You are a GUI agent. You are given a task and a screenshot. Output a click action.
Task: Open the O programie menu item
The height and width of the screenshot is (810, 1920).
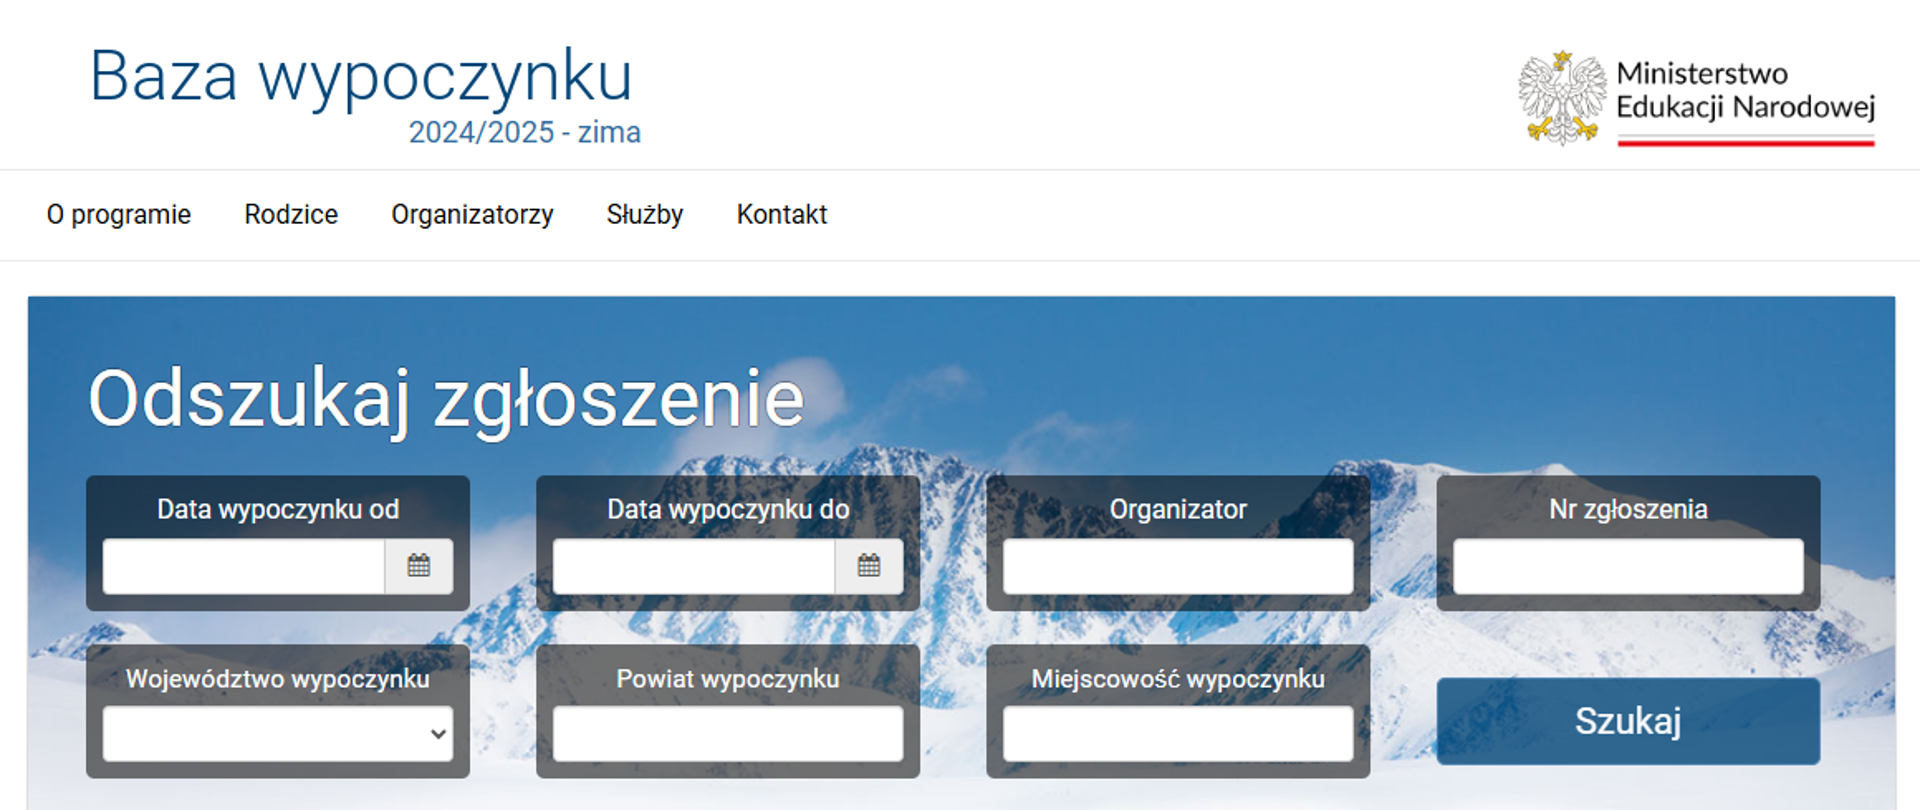(x=118, y=214)
